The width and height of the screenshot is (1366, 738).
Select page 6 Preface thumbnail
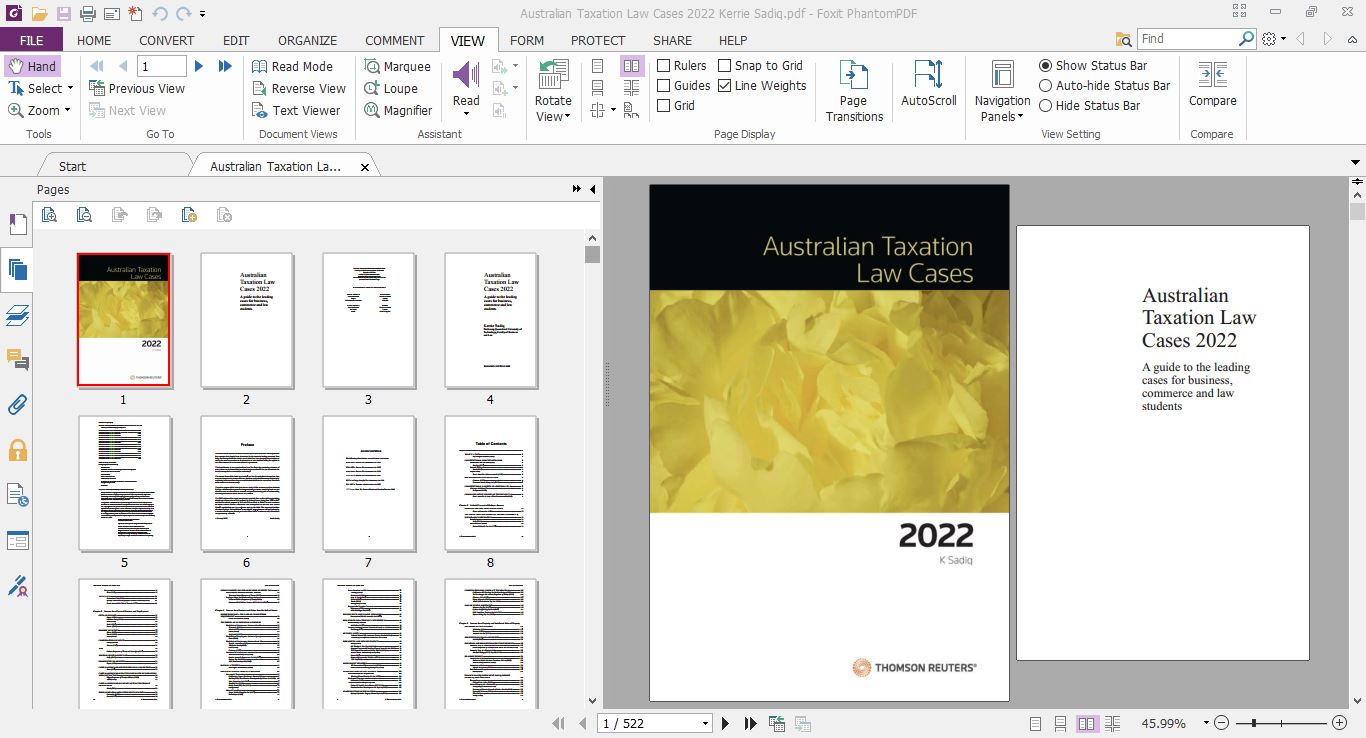[x=246, y=483]
